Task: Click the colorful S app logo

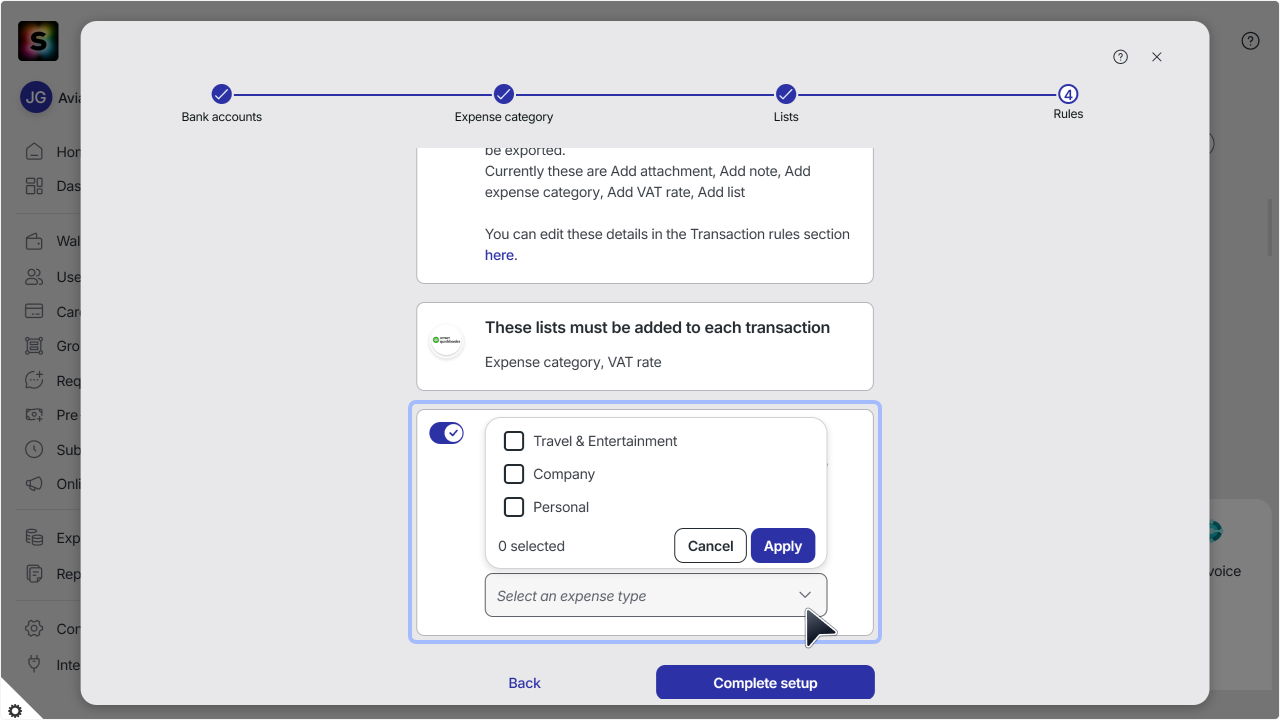Action: (38, 41)
